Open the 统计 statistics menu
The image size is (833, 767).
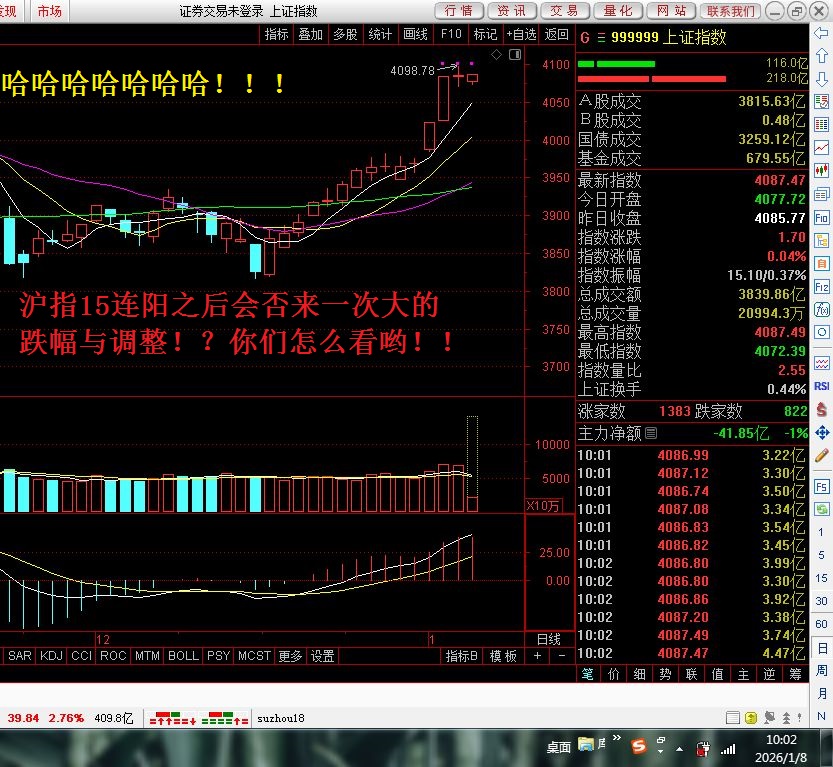pos(380,35)
